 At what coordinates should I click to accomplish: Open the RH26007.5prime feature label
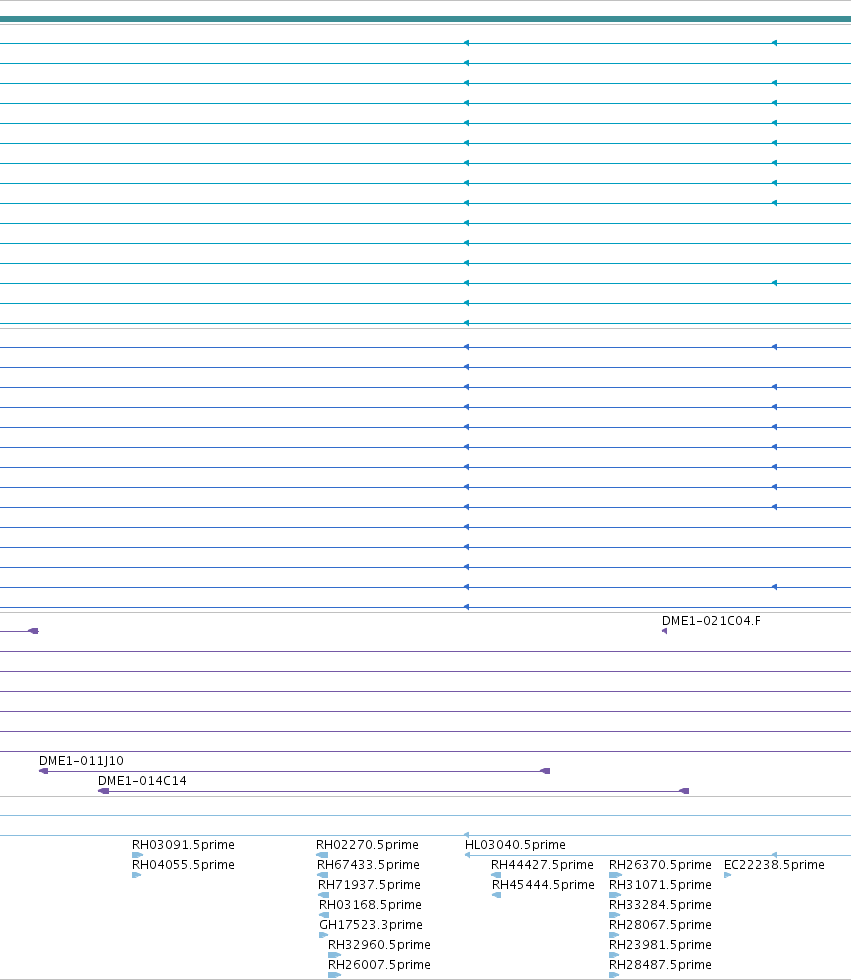pos(379,964)
